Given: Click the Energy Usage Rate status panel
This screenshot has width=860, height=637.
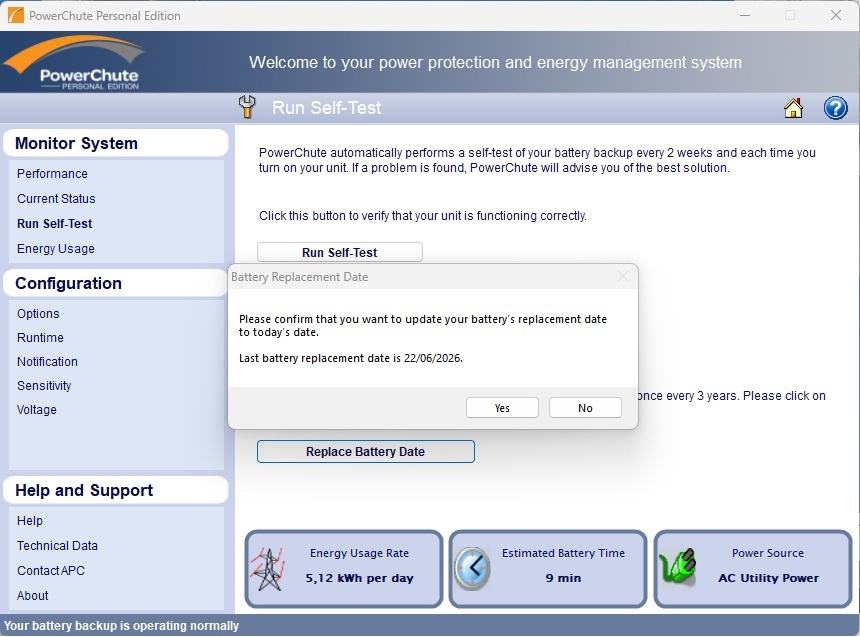Looking at the screenshot, I should pyautogui.click(x=344, y=569).
